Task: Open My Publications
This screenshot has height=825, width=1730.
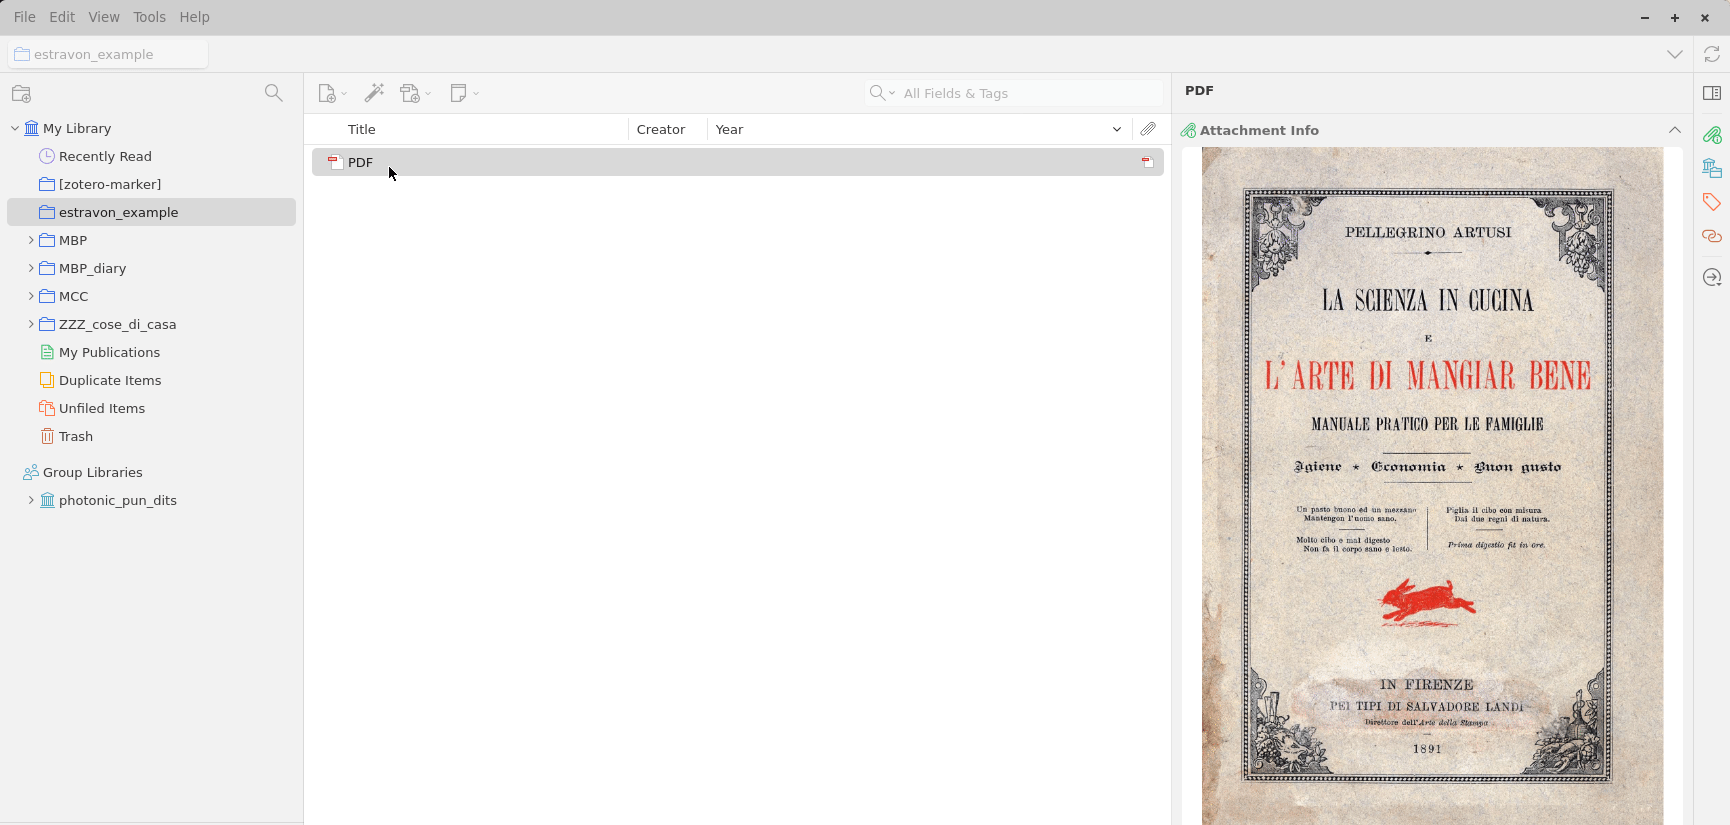Action: [x=109, y=352]
